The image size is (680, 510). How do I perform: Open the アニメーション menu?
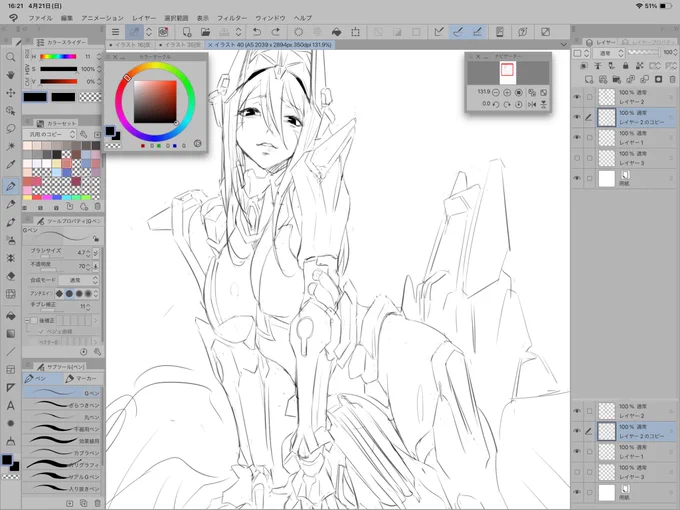(102, 18)
